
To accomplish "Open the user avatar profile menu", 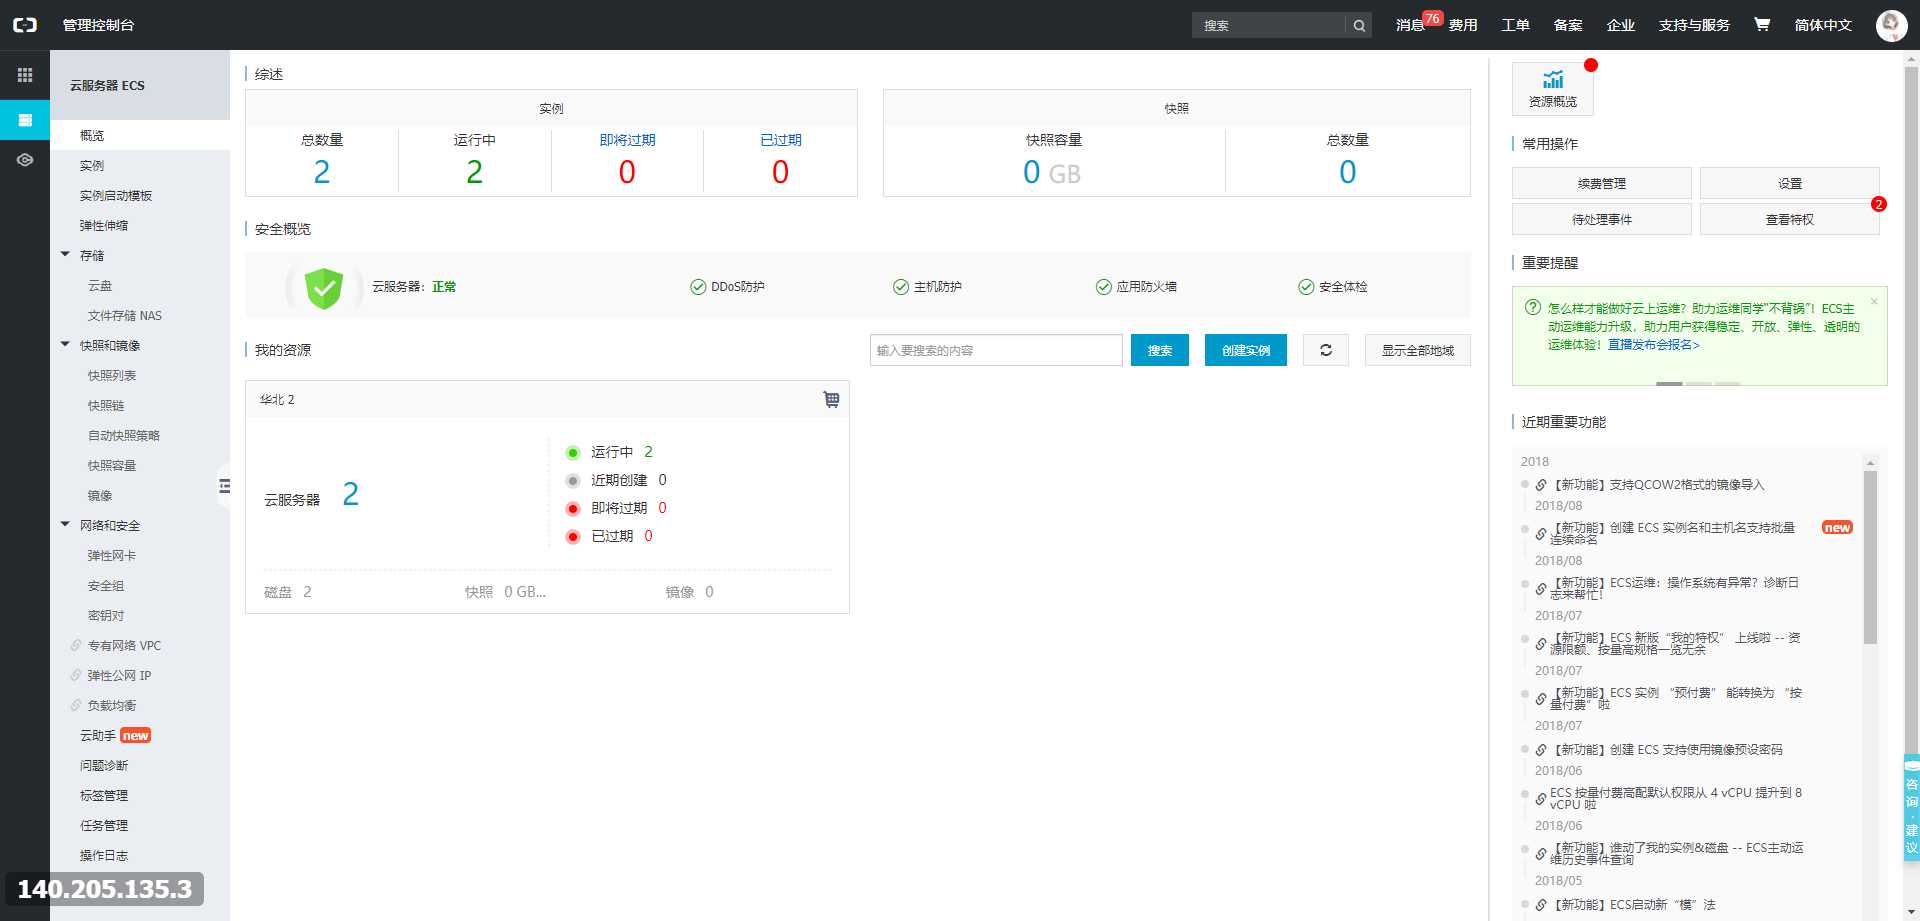I will pyautogui.click(x=1891, y=25).
